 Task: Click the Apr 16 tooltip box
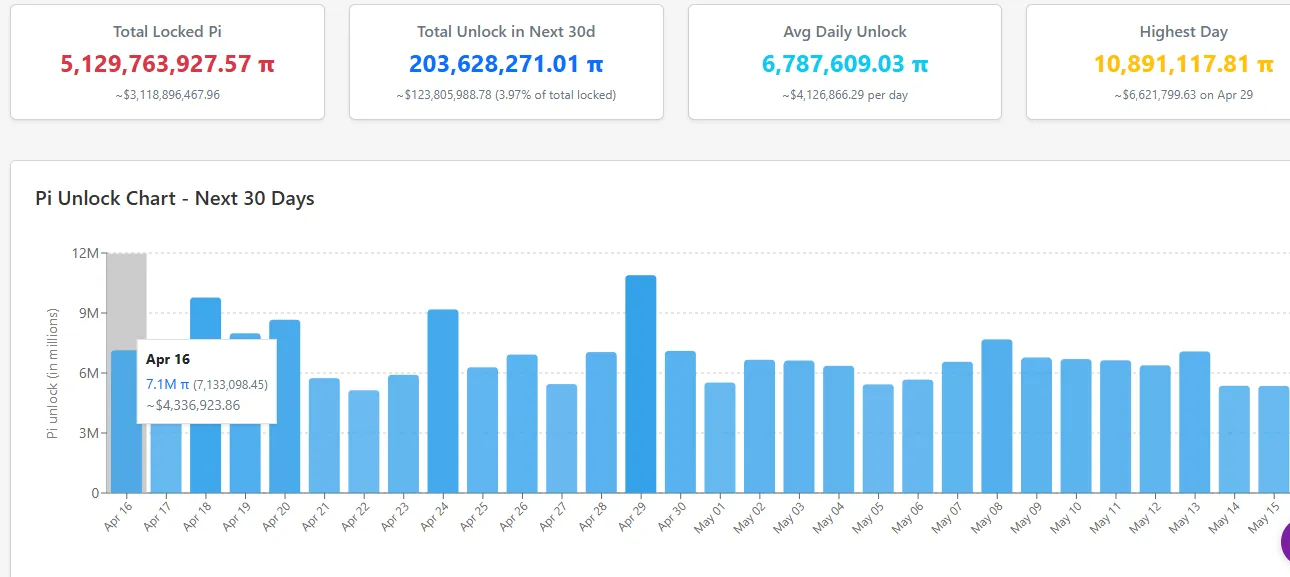[207, 381]
